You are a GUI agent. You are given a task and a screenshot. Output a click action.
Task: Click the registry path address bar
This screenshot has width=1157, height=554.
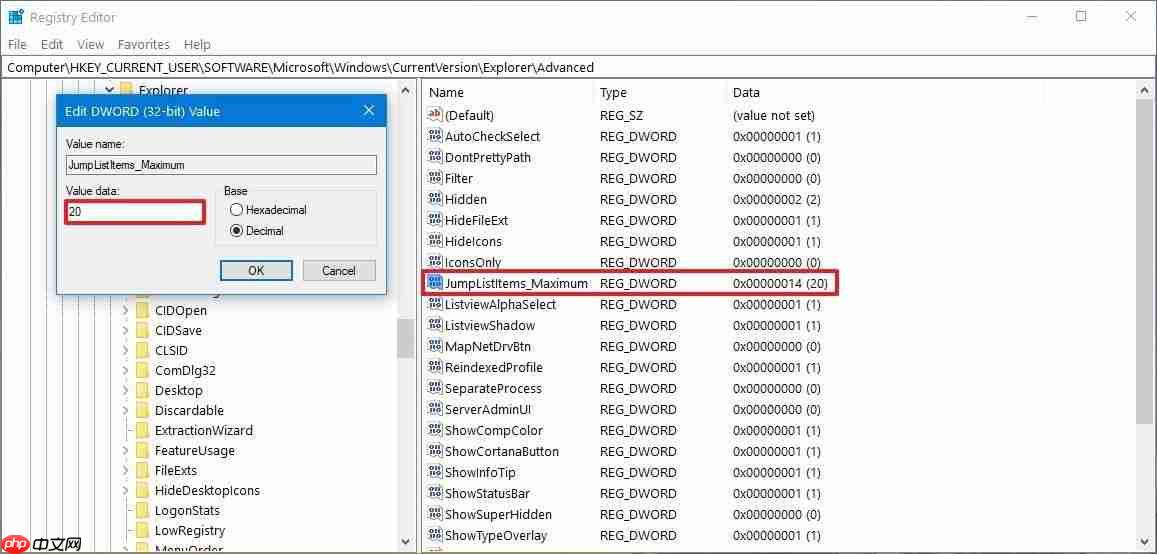pyautogui.click(x=578, y=67)
